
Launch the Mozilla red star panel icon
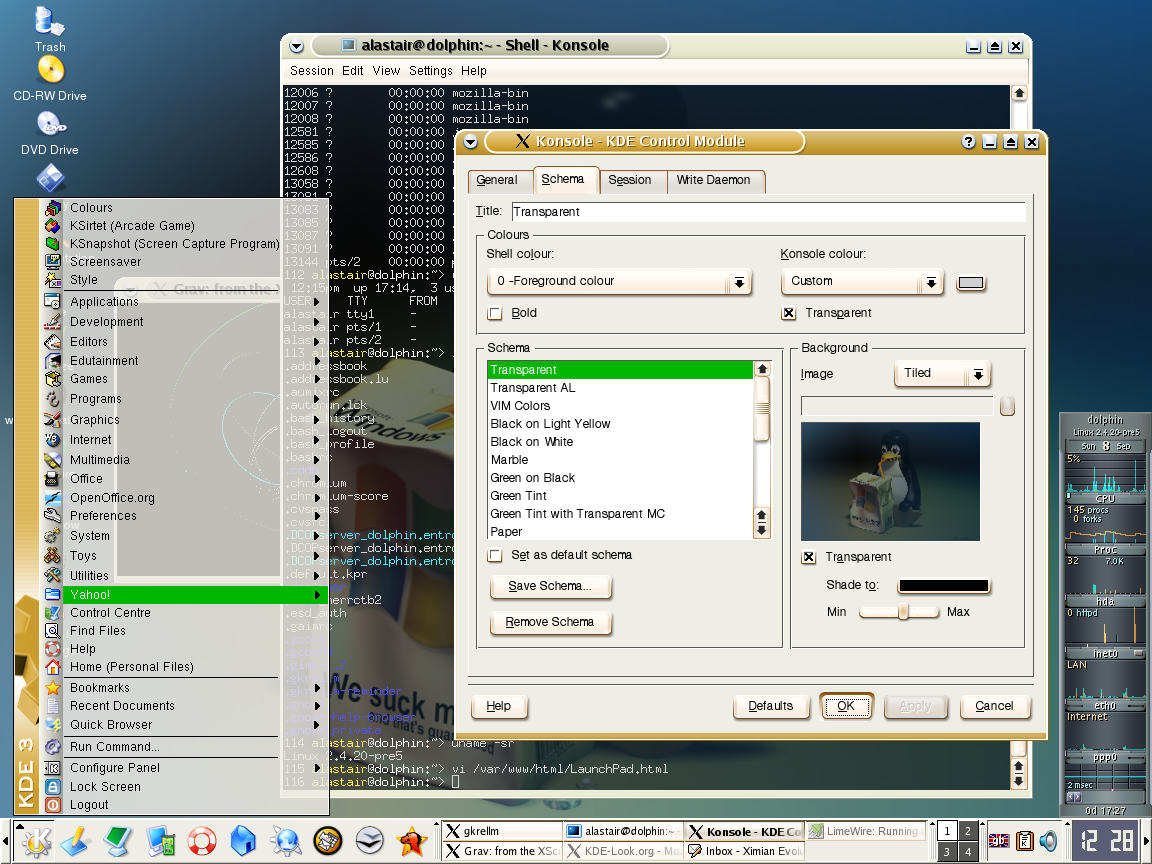(x=411, y=841)
